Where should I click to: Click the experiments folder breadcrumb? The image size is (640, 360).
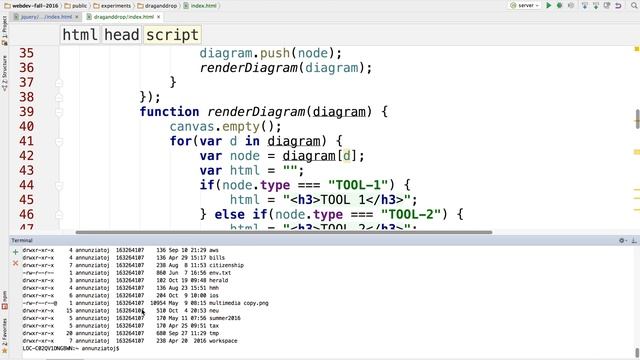[x=112, y=6]
